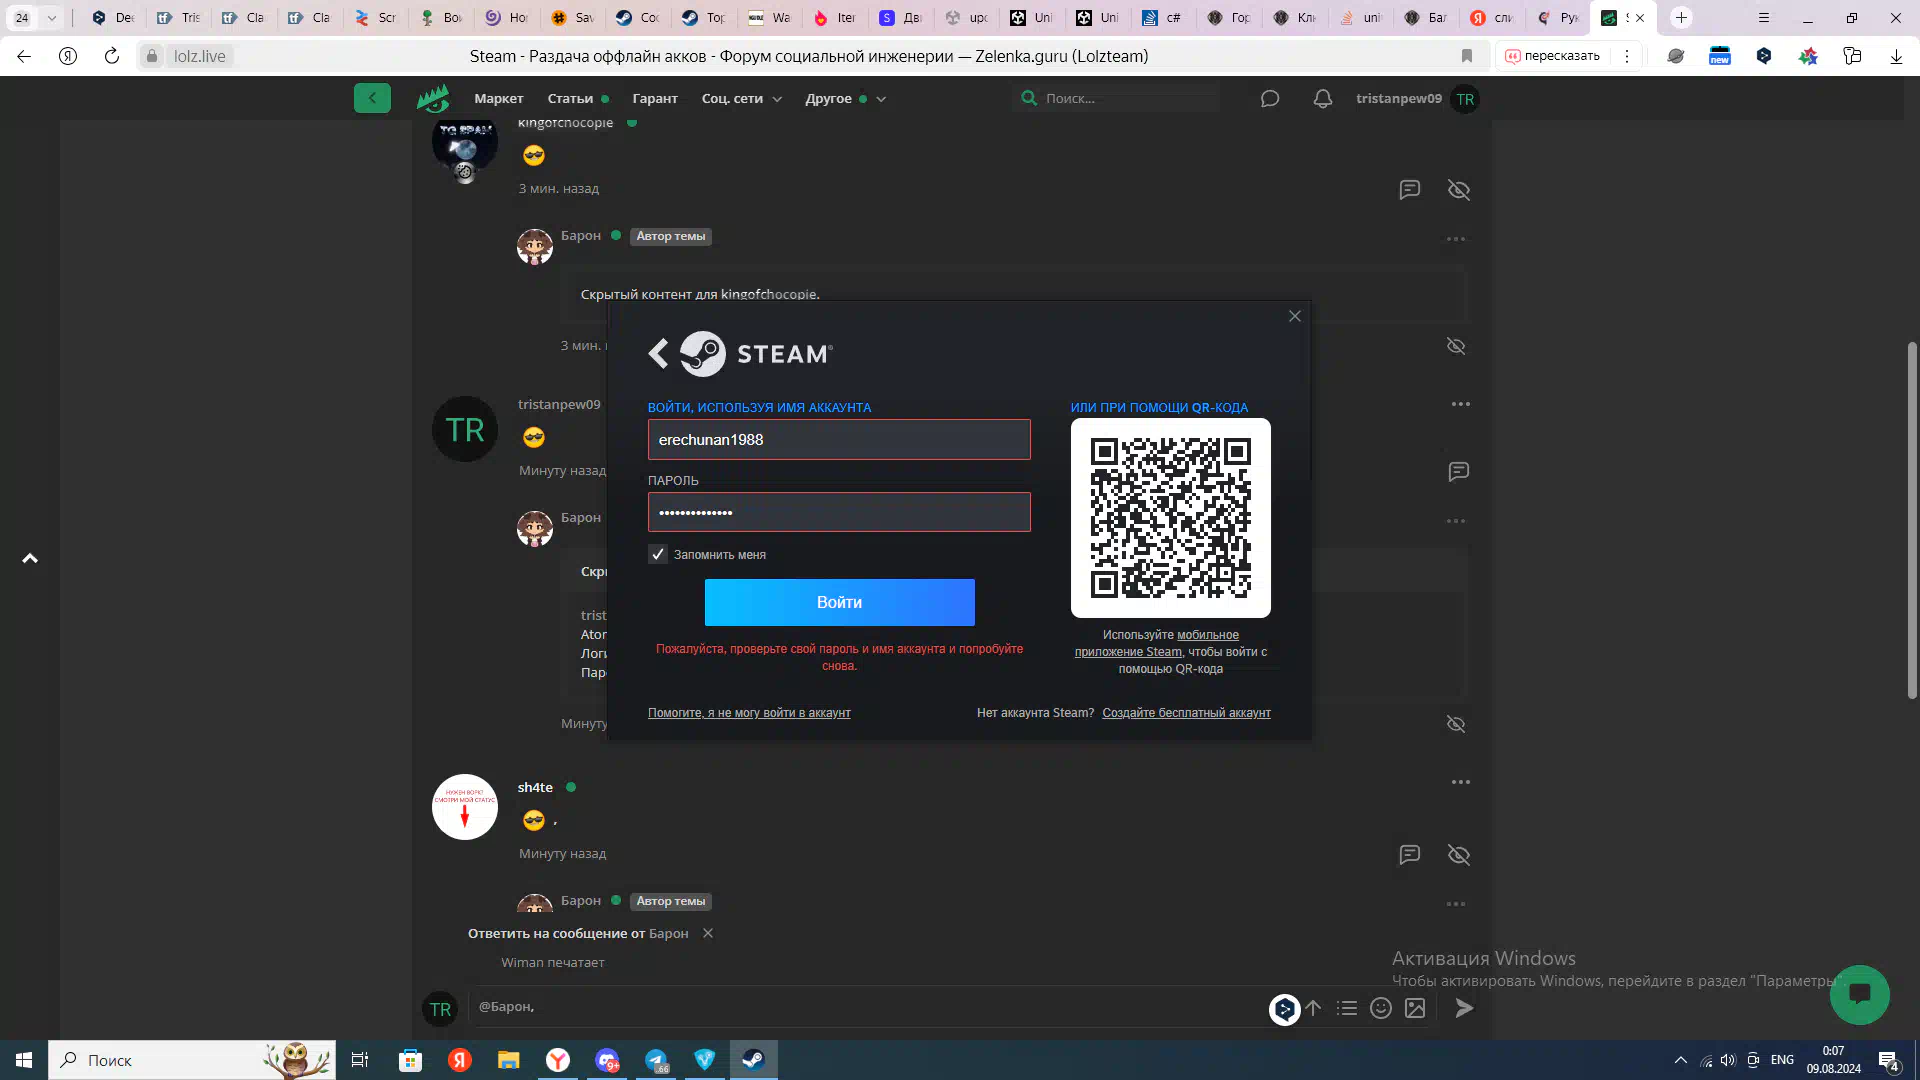Open the Steam taskbar icon
This screenshot has width=1920, height=1080.
coord(754,1060)
